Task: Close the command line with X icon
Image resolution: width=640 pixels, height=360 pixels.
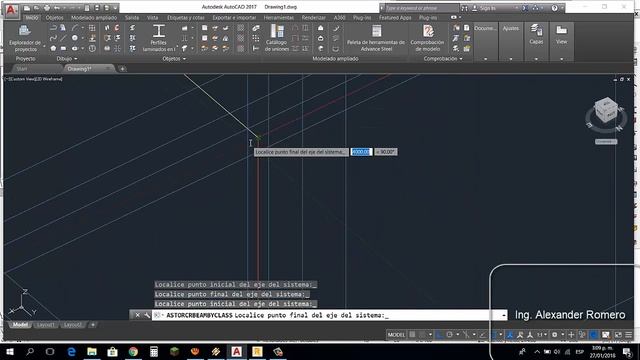Action: pyautogui.click(x=137, y=315)
